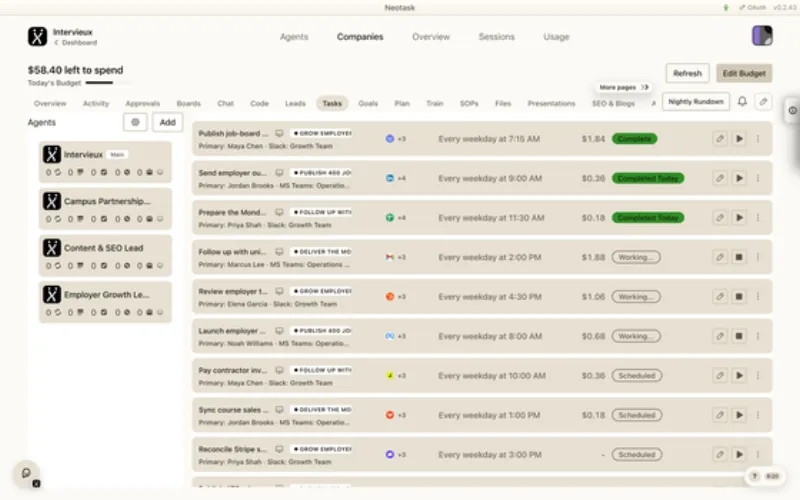The height and width of the screenshot is (500, 800).
Task: Click the Files page tab
Action: tap(503, 104)
